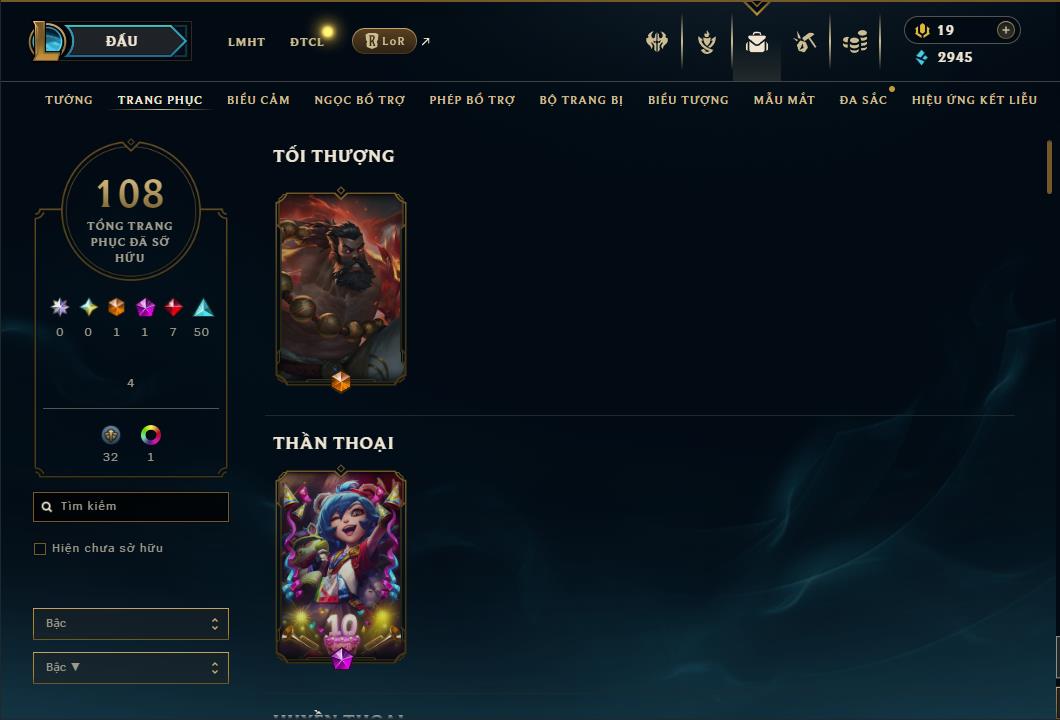Switch to the BIỂU CẢM tab
The image size is (1060, 720).
pos(258,100)
